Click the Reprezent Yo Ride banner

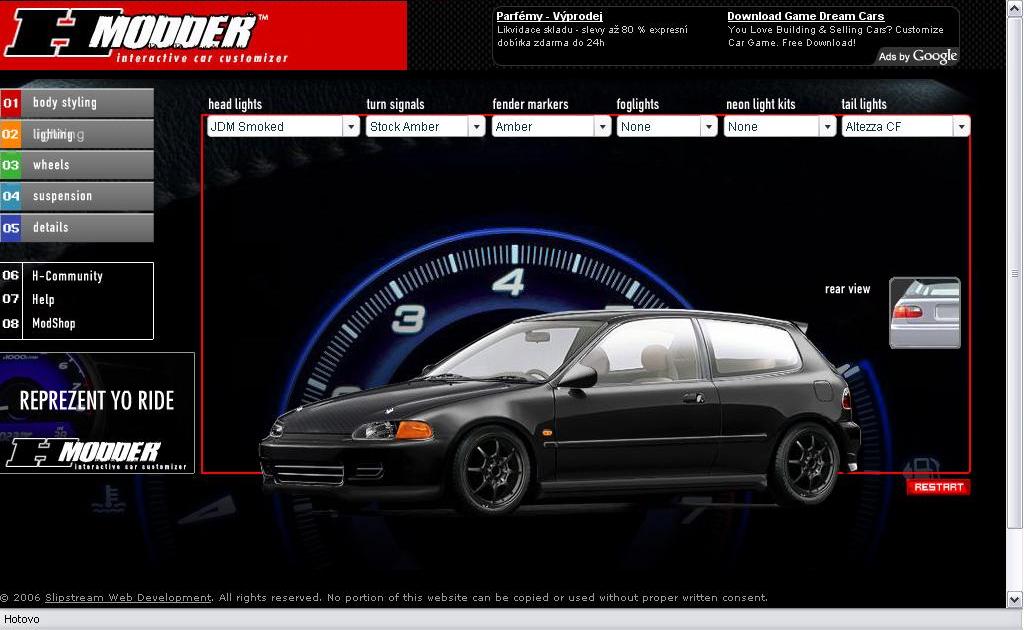[x=97, y=412]
